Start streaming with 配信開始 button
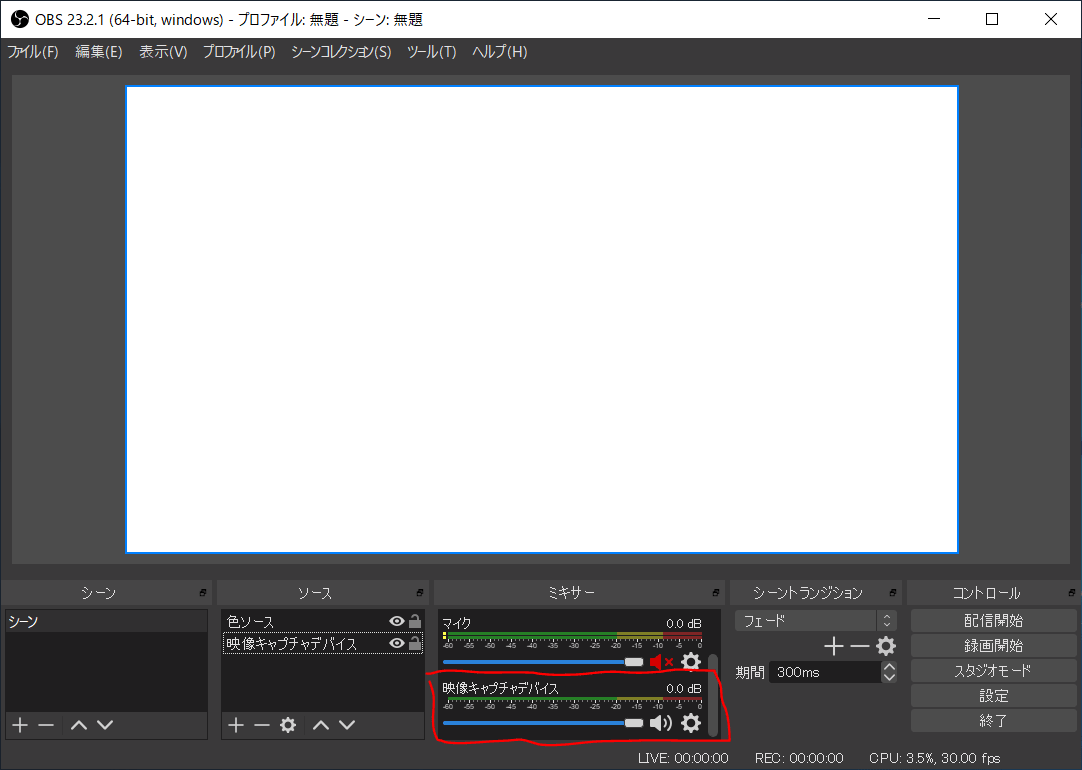 [x=994, y=621]
